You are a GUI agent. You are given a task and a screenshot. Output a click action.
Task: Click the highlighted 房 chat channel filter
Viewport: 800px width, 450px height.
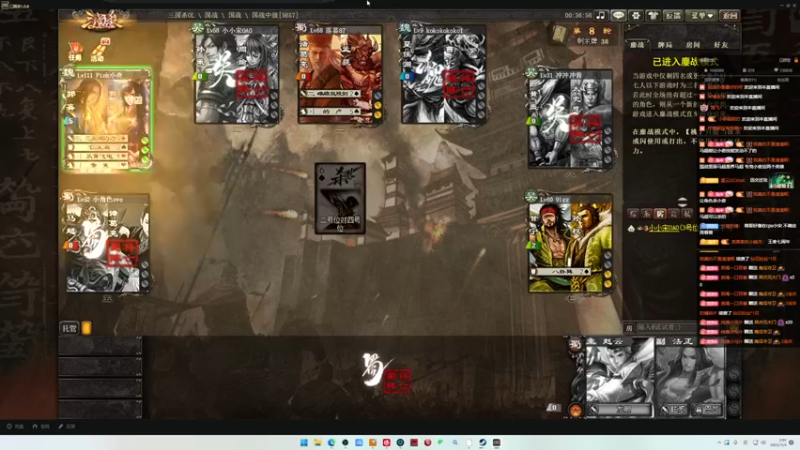pyautogui.click(x=660, y=214)
